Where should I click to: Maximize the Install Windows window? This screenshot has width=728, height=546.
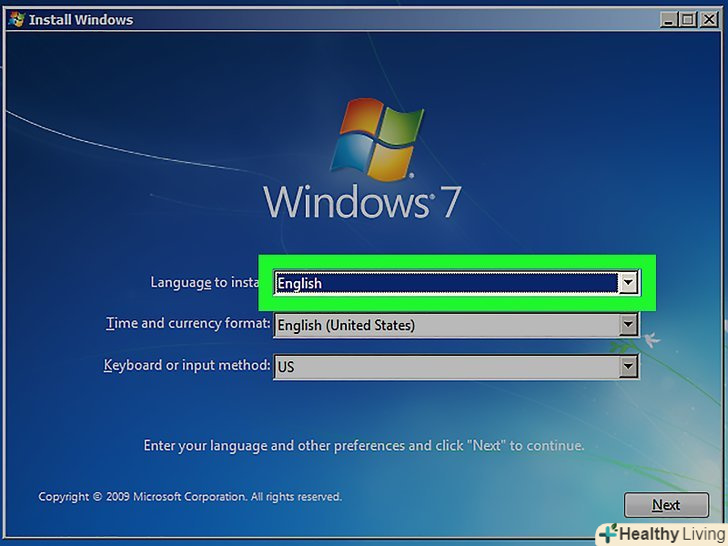click(688, 20)
